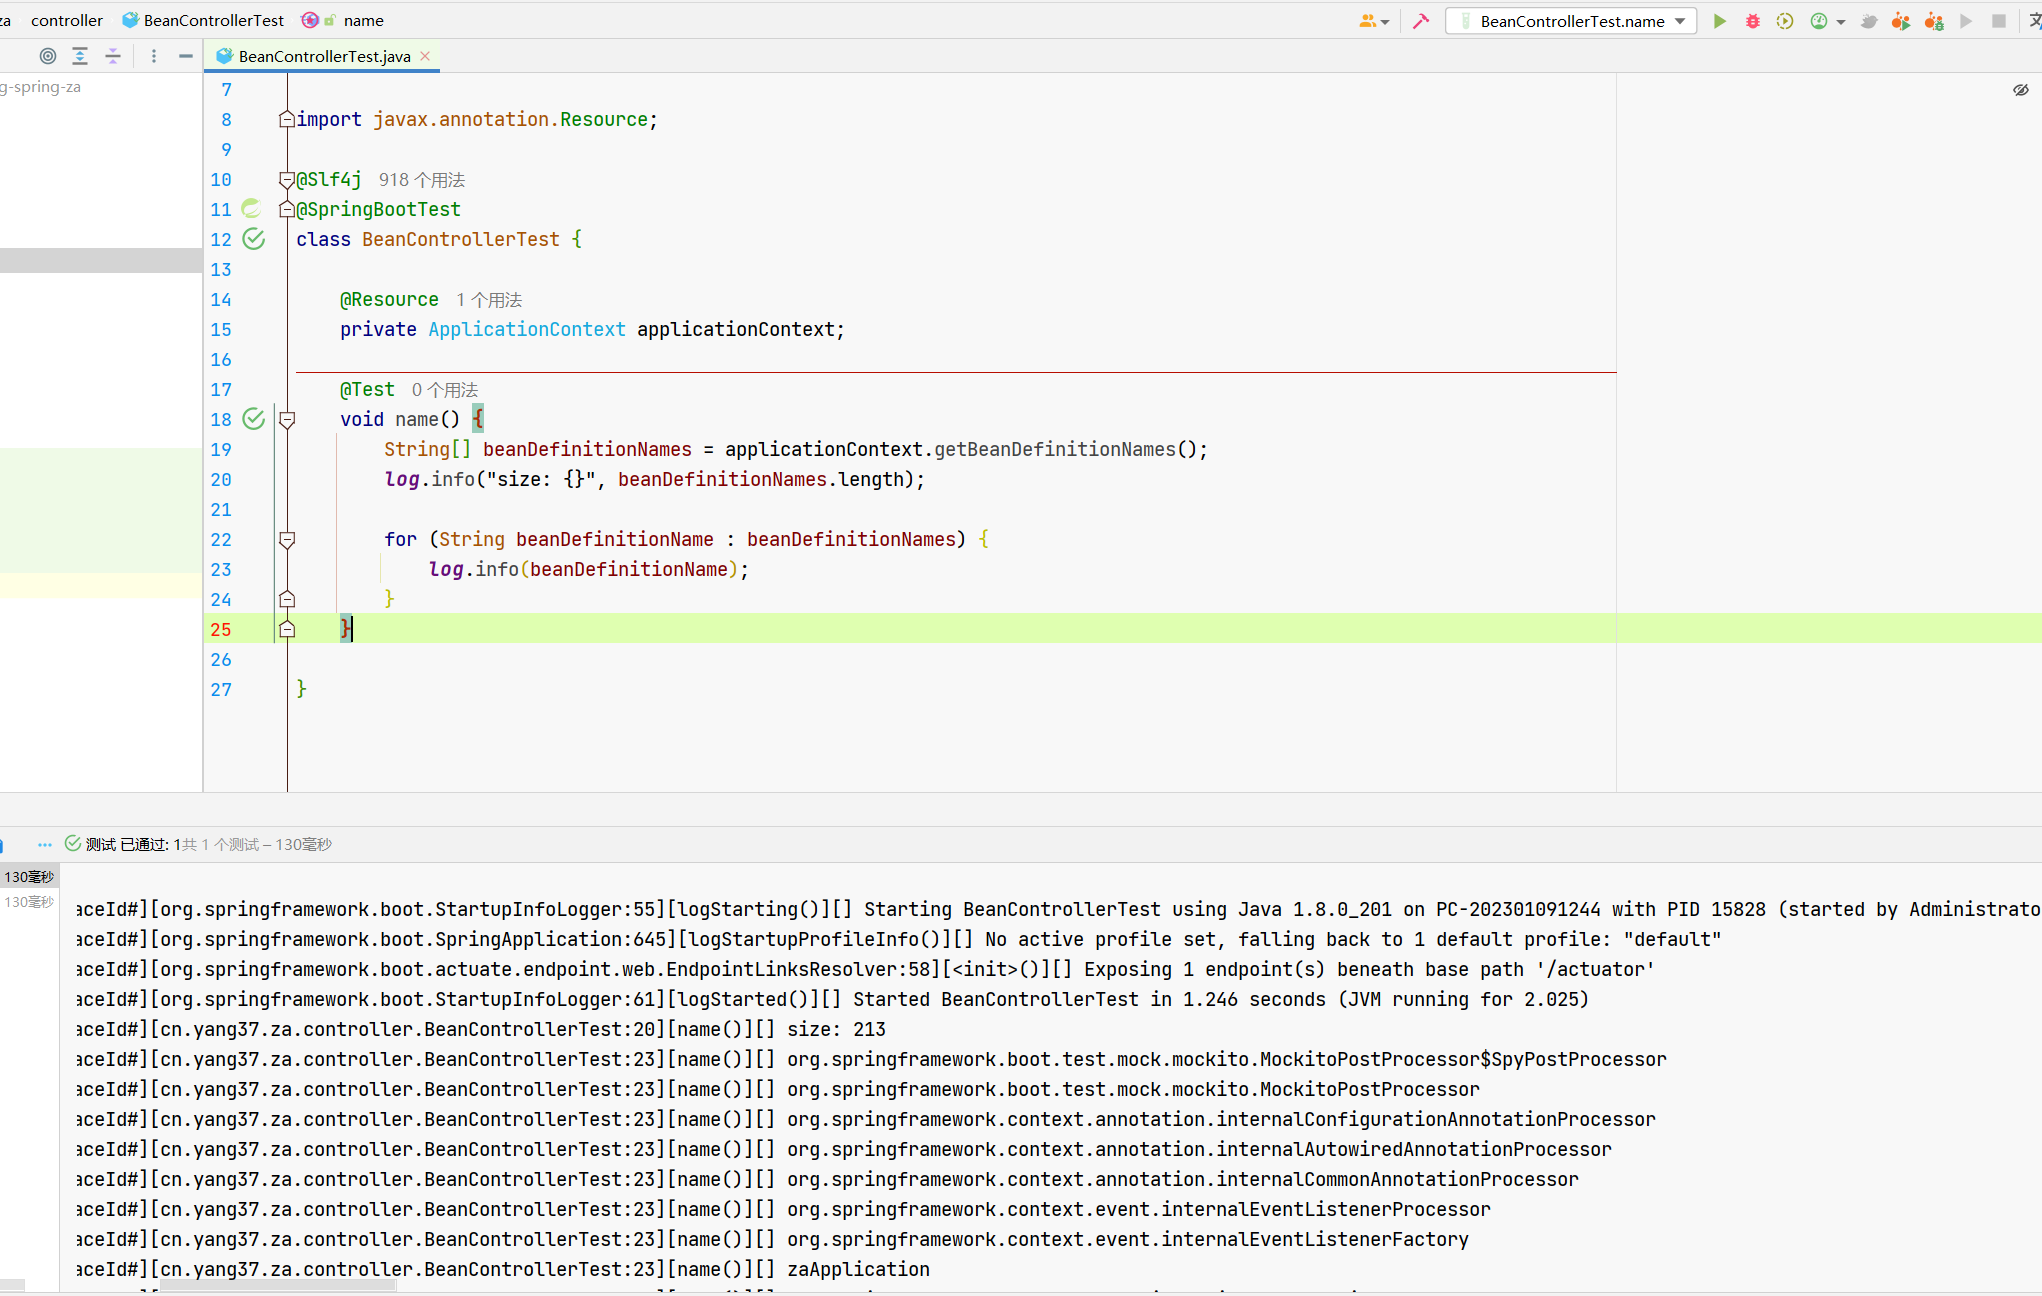Click fold end marker at line 24
Image resolution: width=2042 pixels, height=1296 pixels.
click(x=287, y=599)
